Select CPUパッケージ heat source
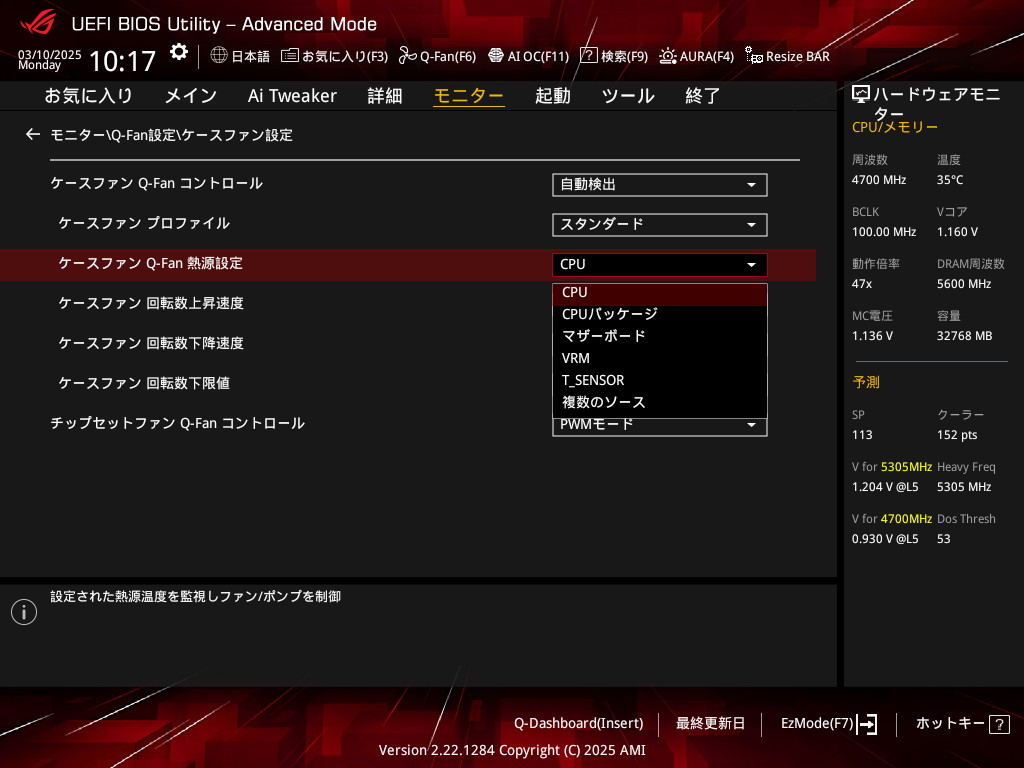Image resolution: width=1024 pixels, height=768 pixels. point(660,314)
